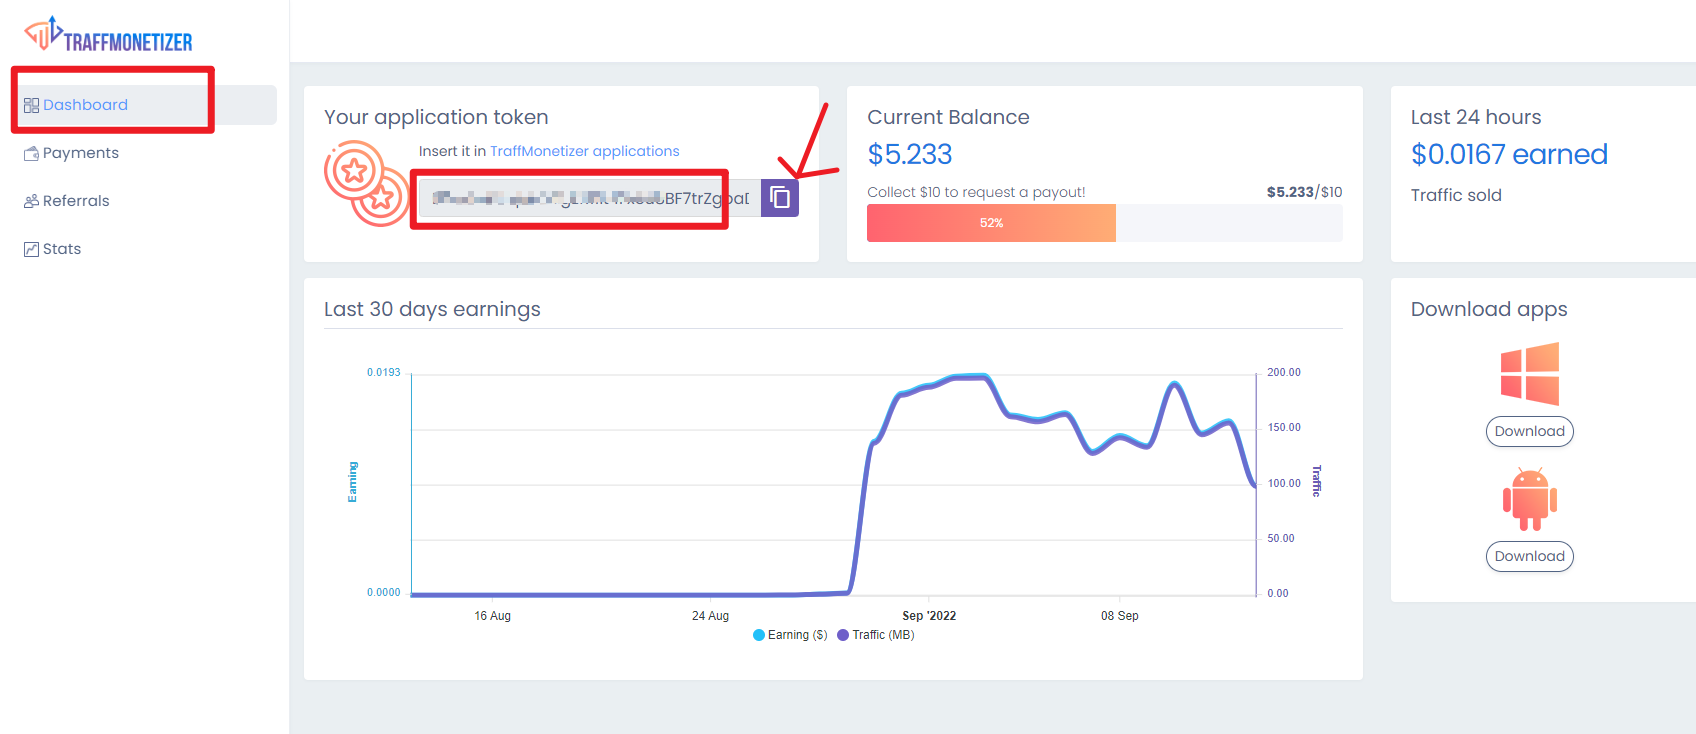Click the Dashboard grid icon in sidebar
Image resolution: width=1696 pixels, height=734 pixels.
point(31,105)
